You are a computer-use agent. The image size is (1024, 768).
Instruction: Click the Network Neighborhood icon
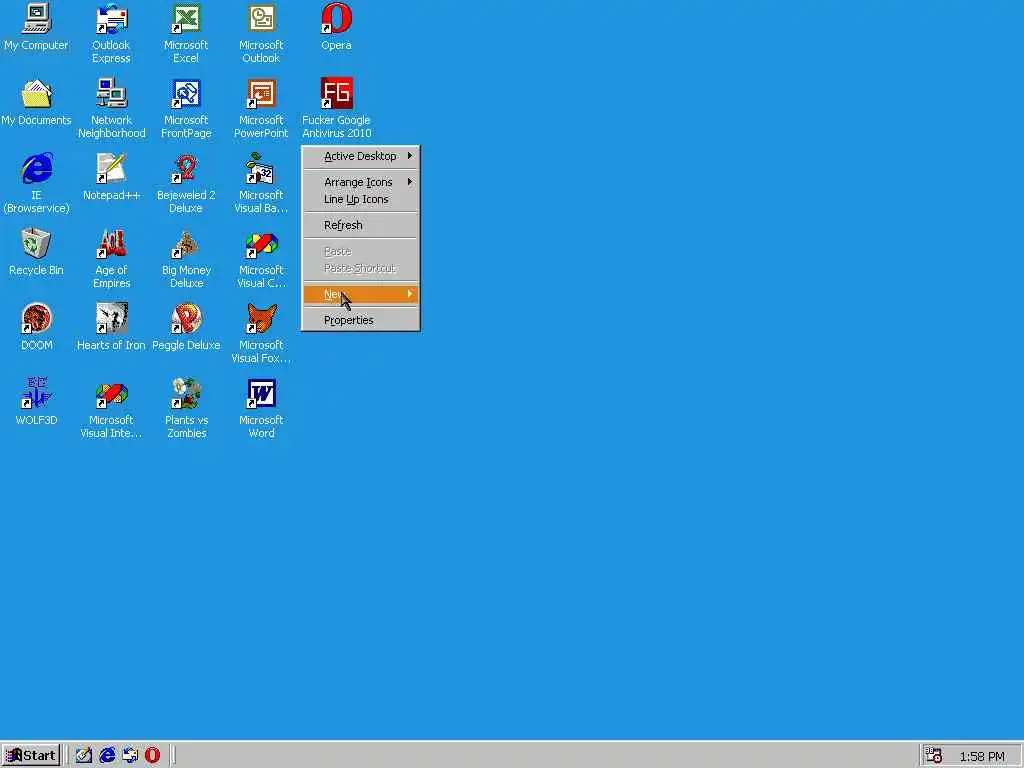111,108
